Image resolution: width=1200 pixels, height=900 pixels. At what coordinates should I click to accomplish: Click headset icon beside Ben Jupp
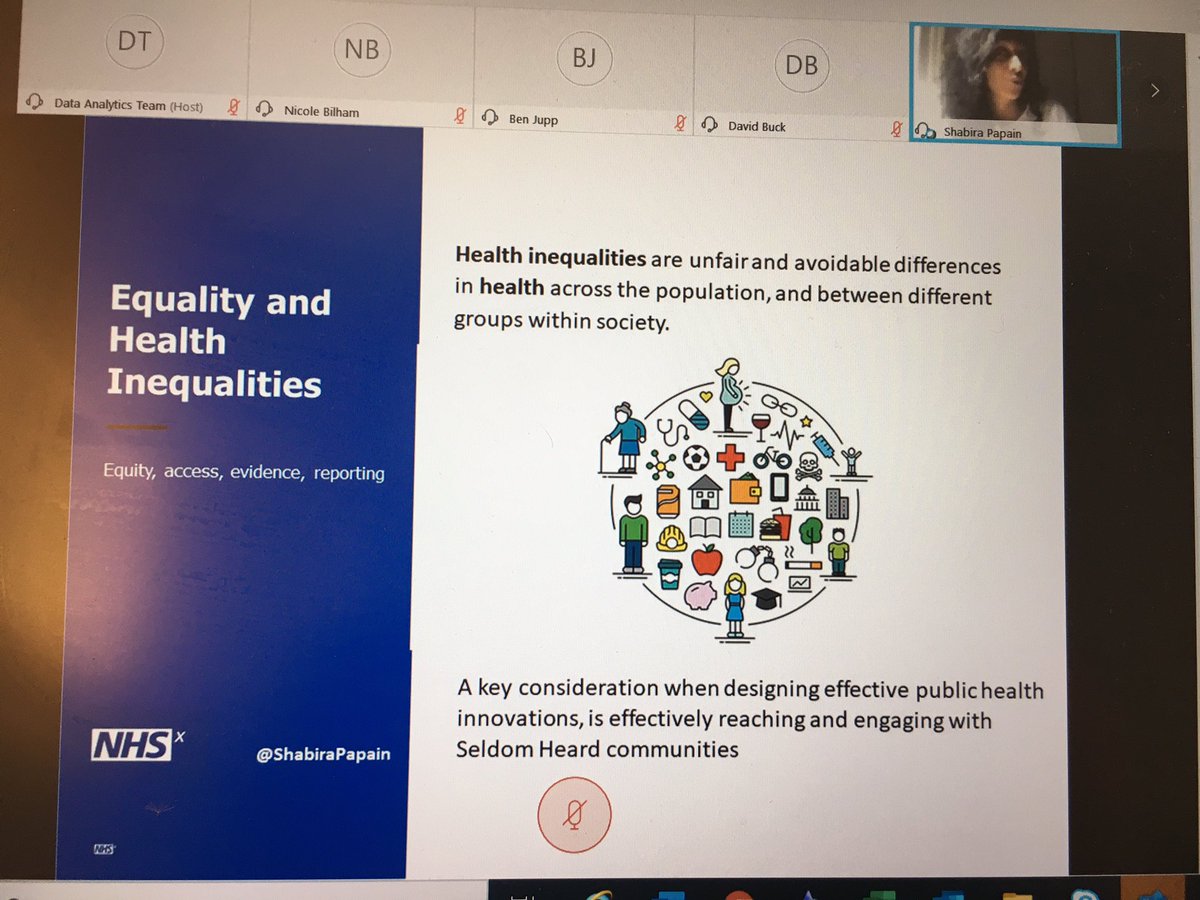490,117
